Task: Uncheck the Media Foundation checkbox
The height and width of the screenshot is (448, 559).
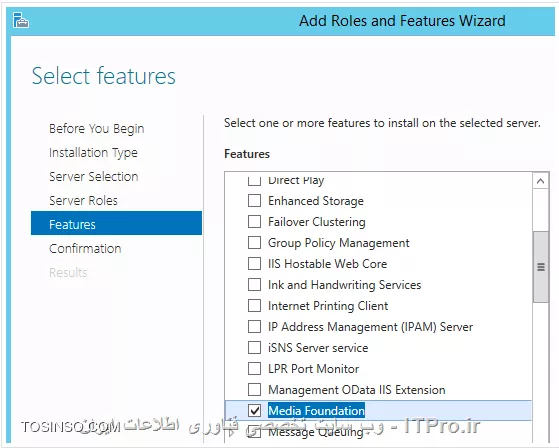Action: [x=254, y=410]
